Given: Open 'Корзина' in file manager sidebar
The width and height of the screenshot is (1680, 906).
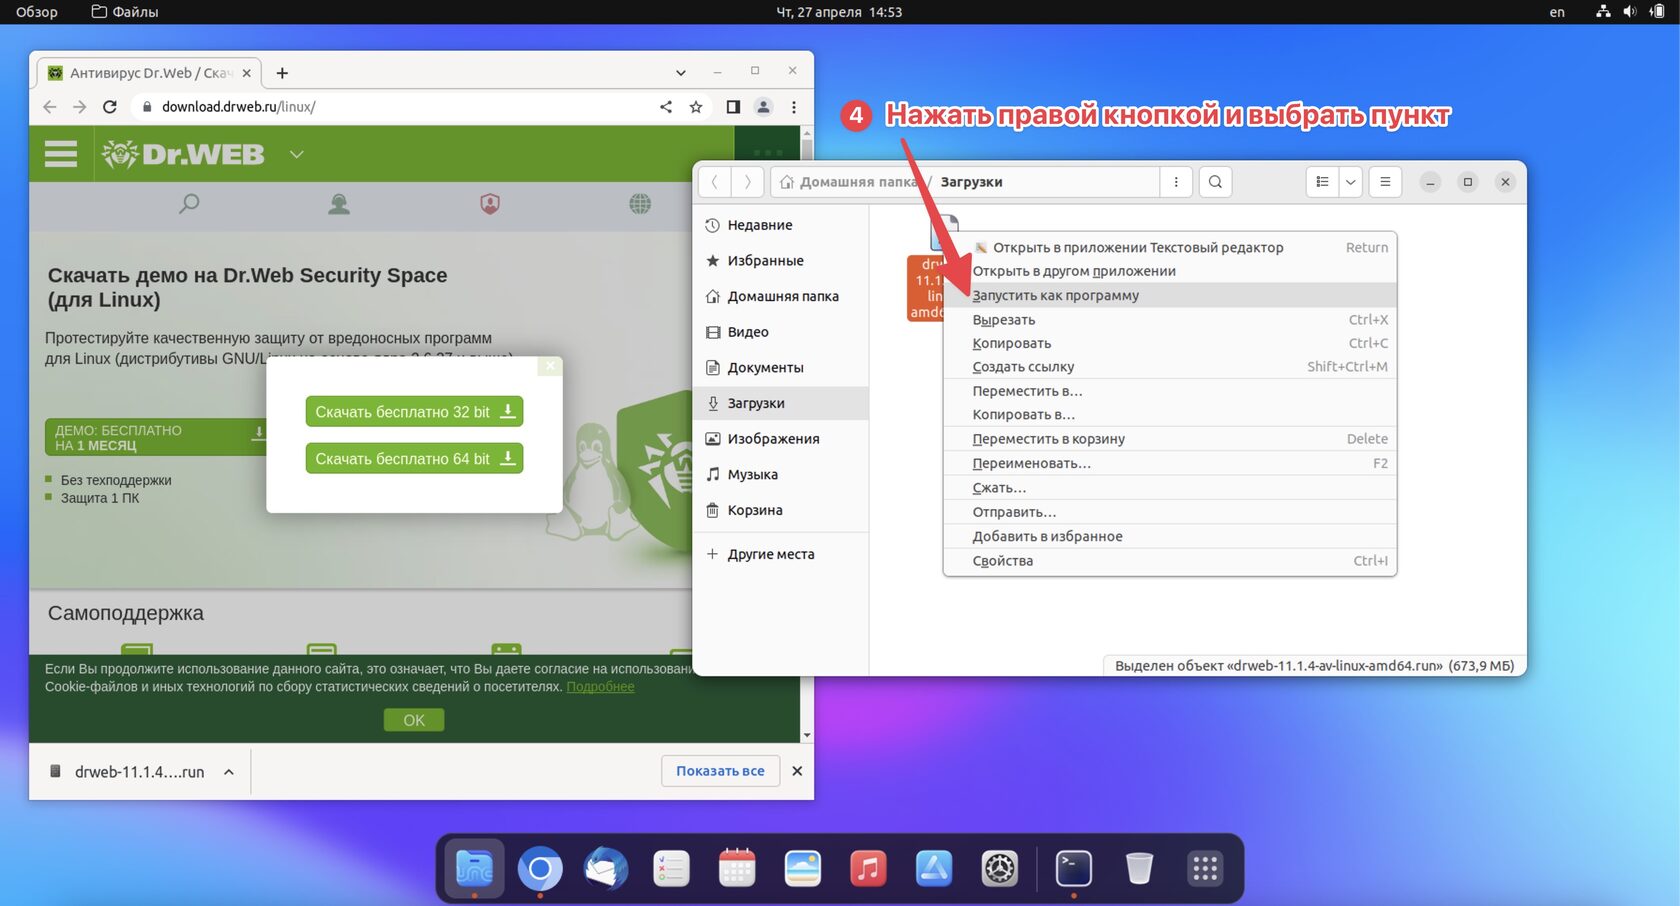Looking at the screenshot, I should 781,510.
